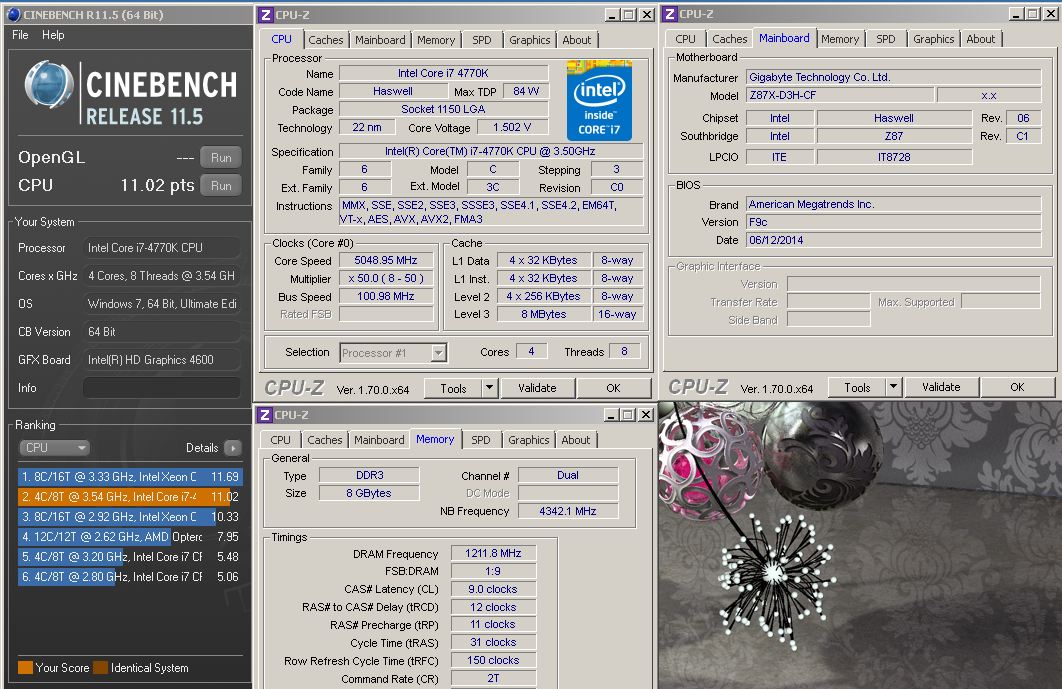1062x689 pixels.
Task: Click the Cinebench title bar app icon
Action: 13,14
